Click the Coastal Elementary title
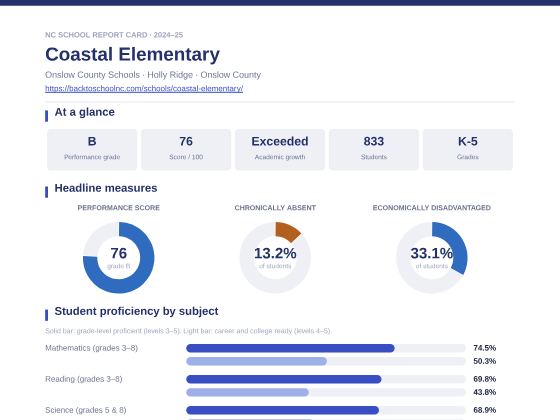The width and height of the screenshot is (560, 420). tap(132, 54)
